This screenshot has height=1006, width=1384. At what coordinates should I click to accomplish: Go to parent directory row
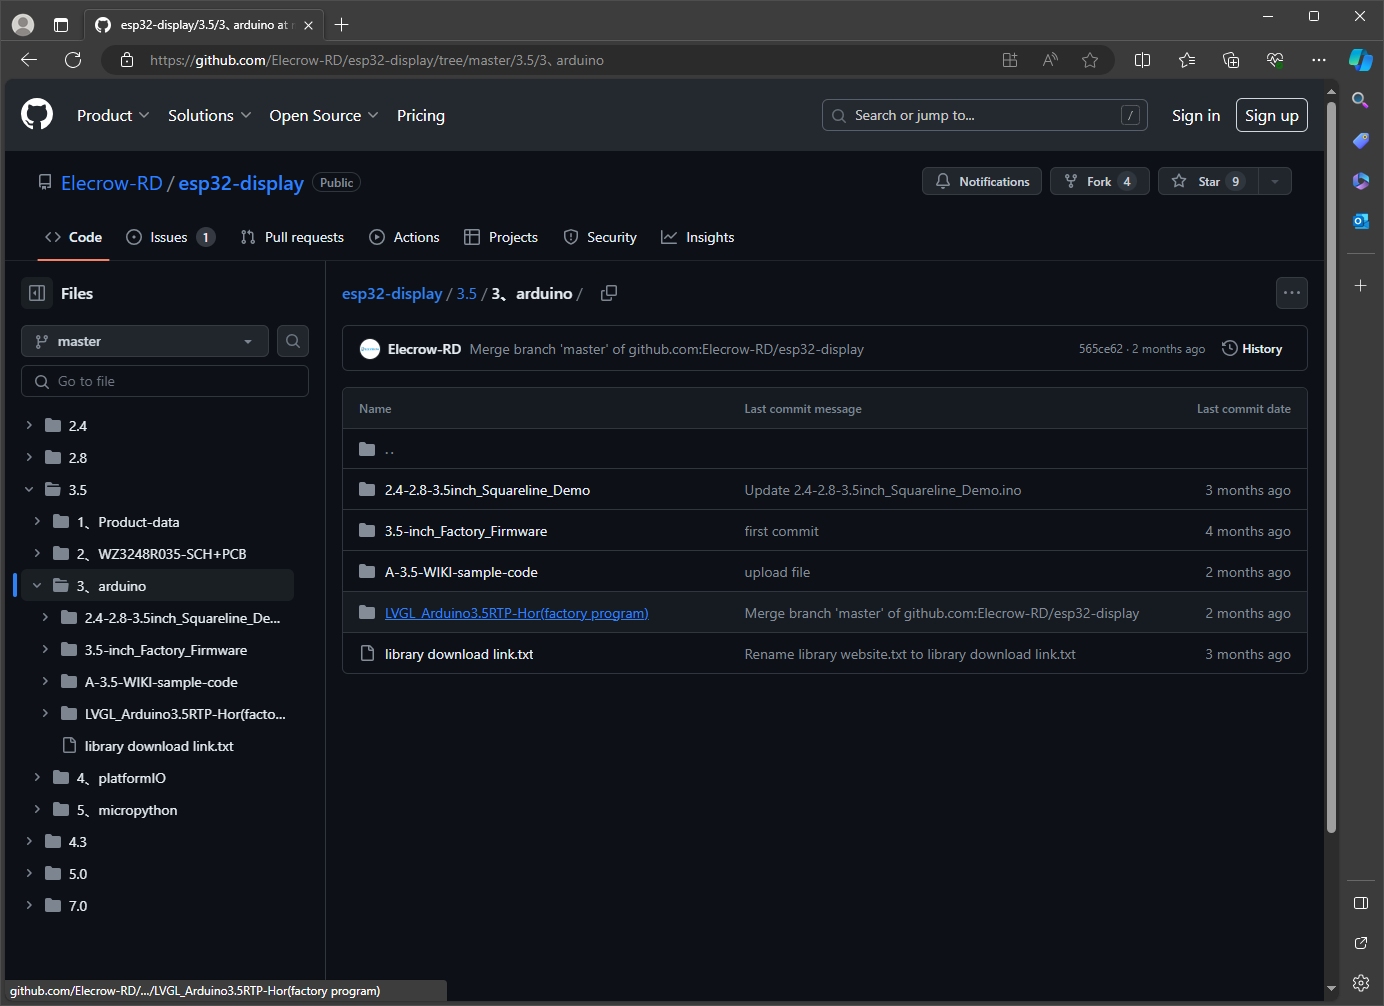(x=825, y=449)
